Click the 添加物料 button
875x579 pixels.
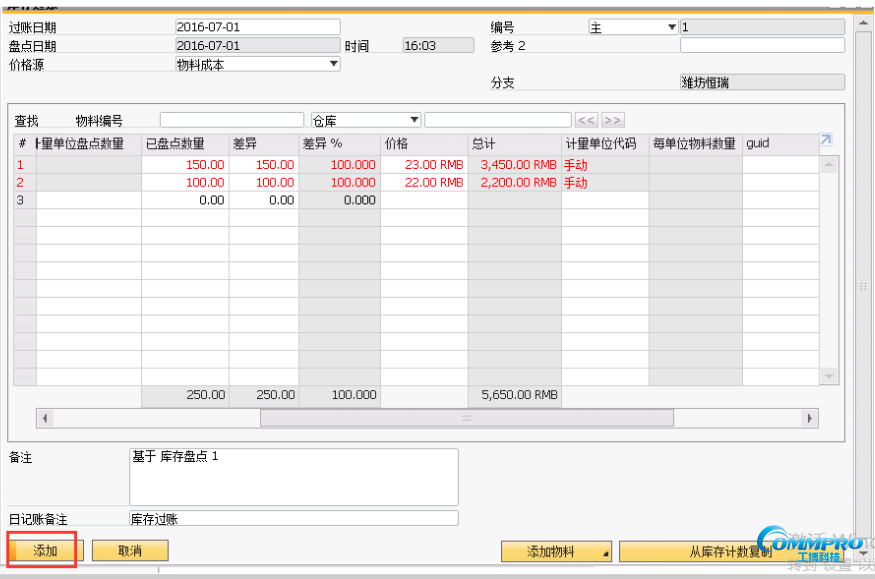550,551
